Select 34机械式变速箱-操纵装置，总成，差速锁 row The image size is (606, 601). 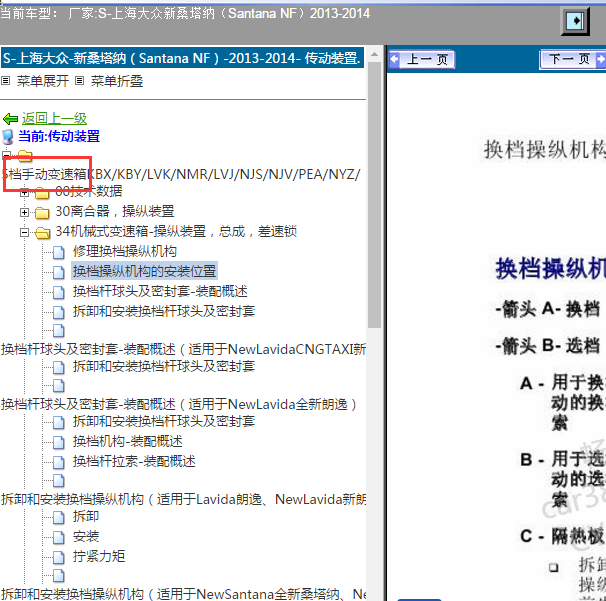[x=176, y=232]
